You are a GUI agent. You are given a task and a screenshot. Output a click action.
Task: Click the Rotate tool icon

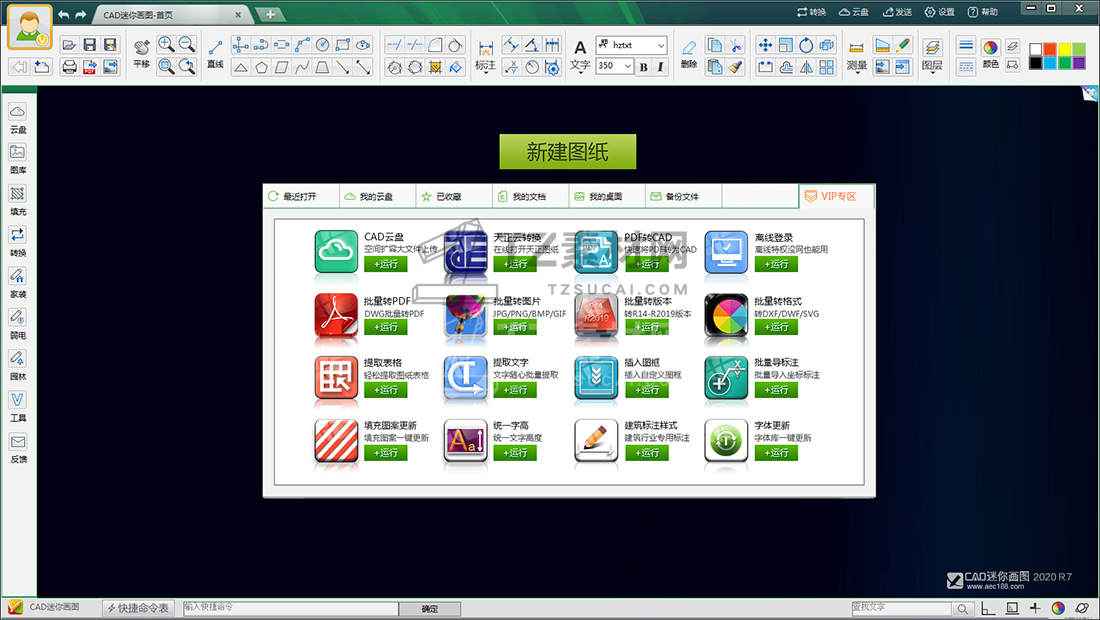(806, 45)
